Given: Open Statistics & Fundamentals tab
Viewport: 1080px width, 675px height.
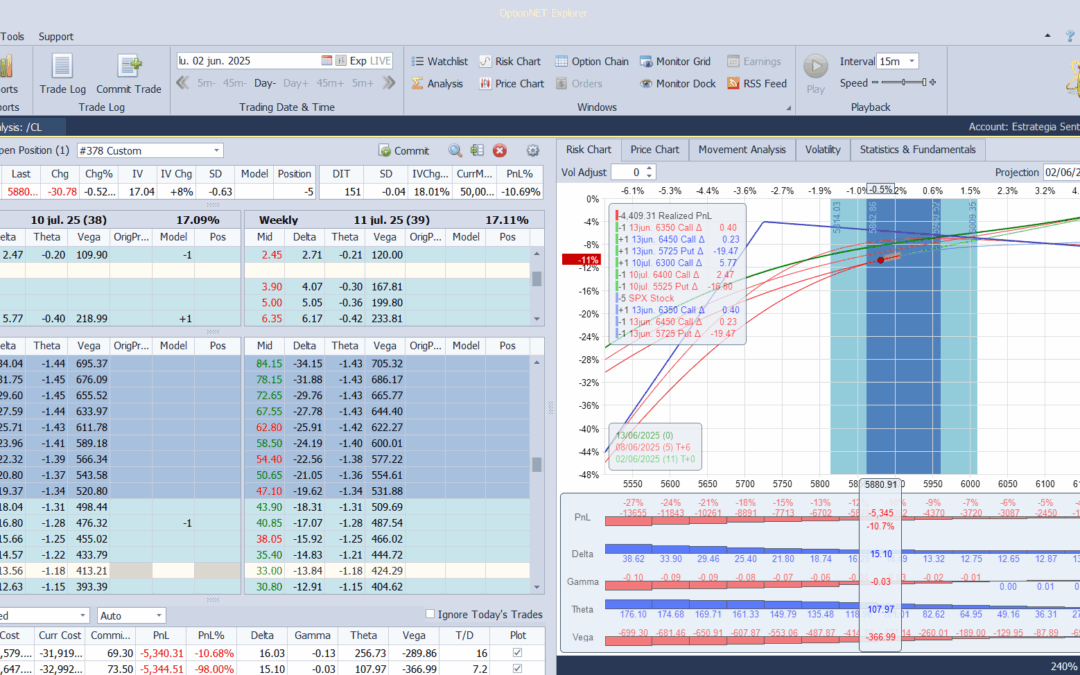Looking at the screenshot, I should pos(917,149).
